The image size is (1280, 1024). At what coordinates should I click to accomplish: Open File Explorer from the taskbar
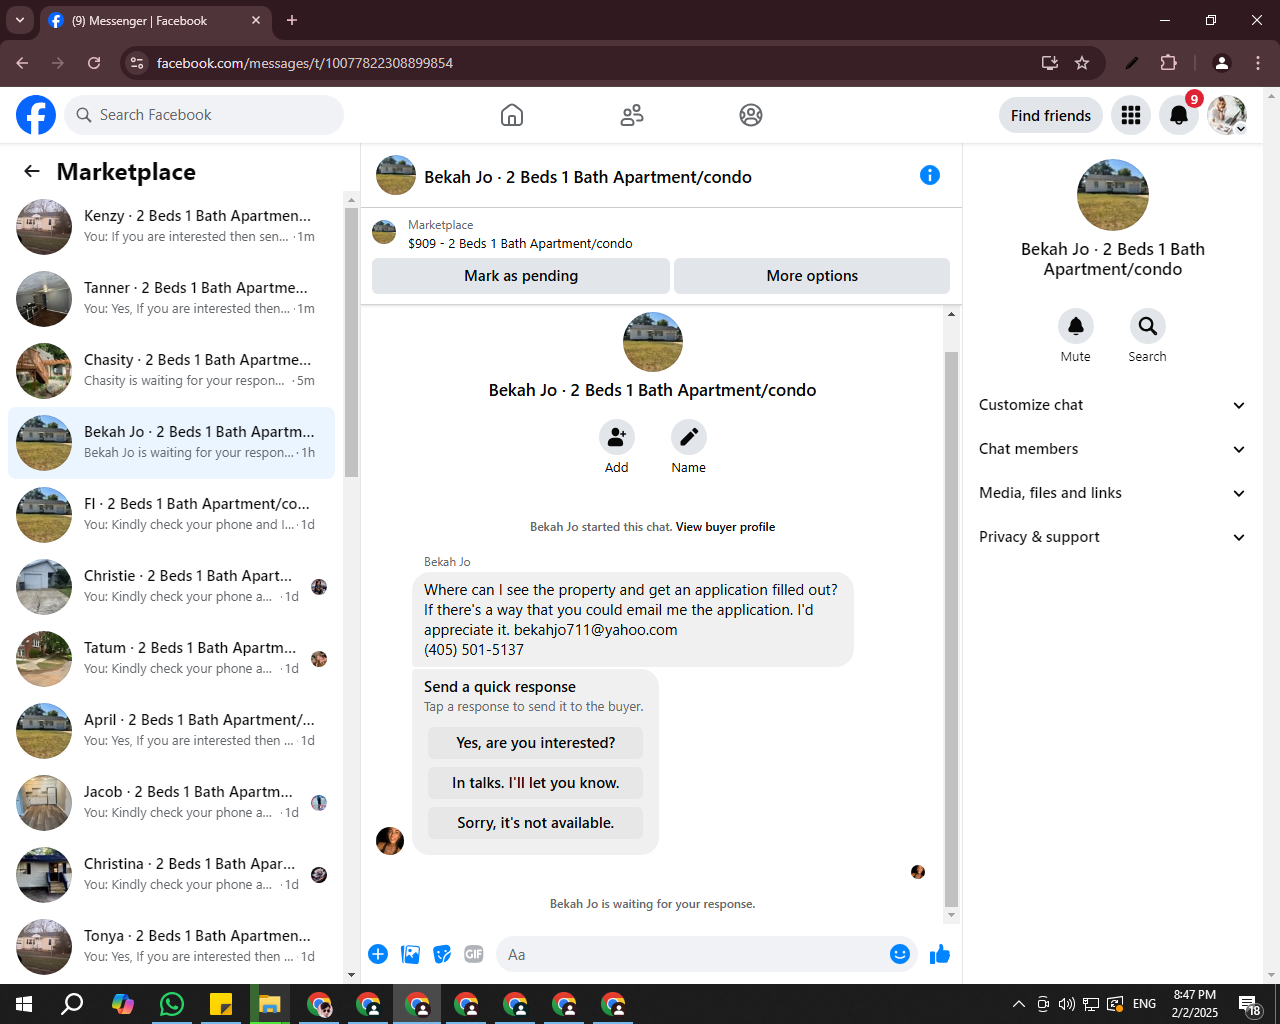click(x=270, y=1004)
